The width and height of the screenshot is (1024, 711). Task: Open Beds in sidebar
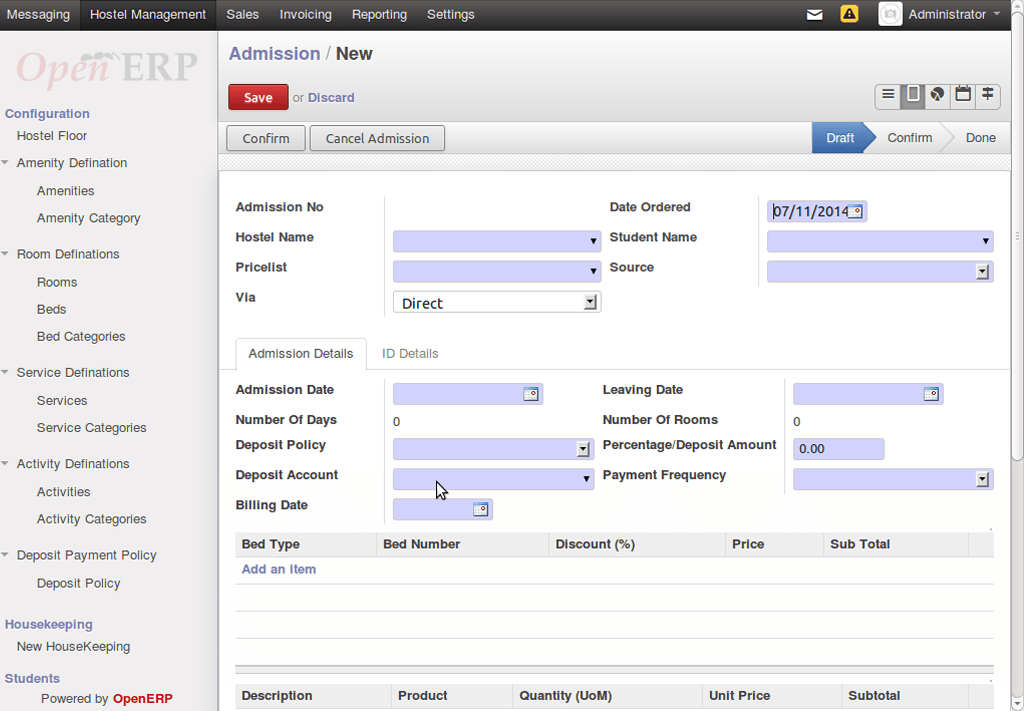pos(52,309)
